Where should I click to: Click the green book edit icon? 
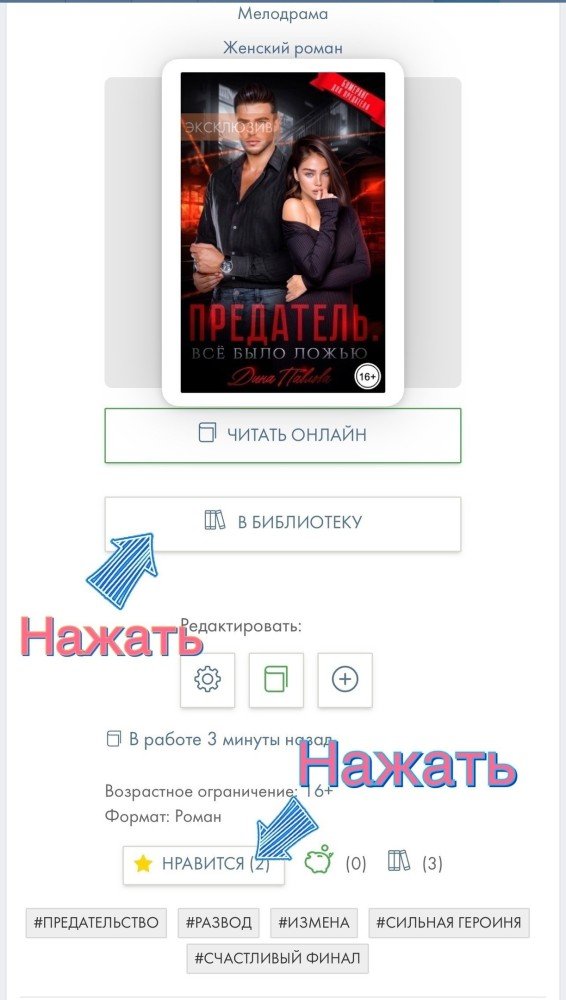(276, 680)
